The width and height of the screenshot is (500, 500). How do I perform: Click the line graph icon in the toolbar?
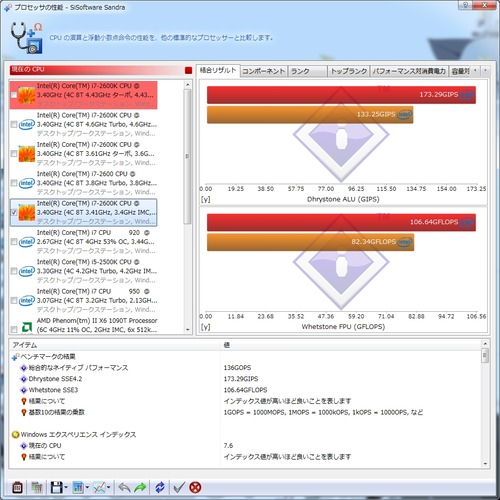[x=100, y=488]
